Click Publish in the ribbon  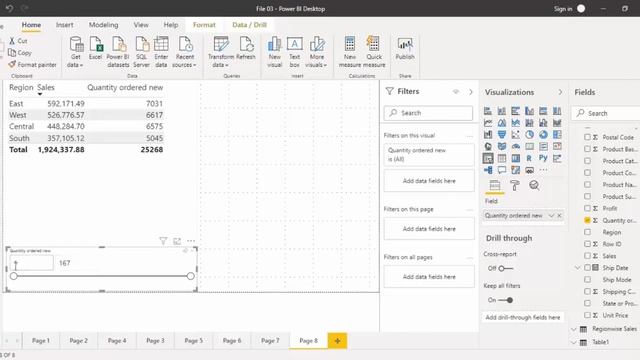[405, 48]
